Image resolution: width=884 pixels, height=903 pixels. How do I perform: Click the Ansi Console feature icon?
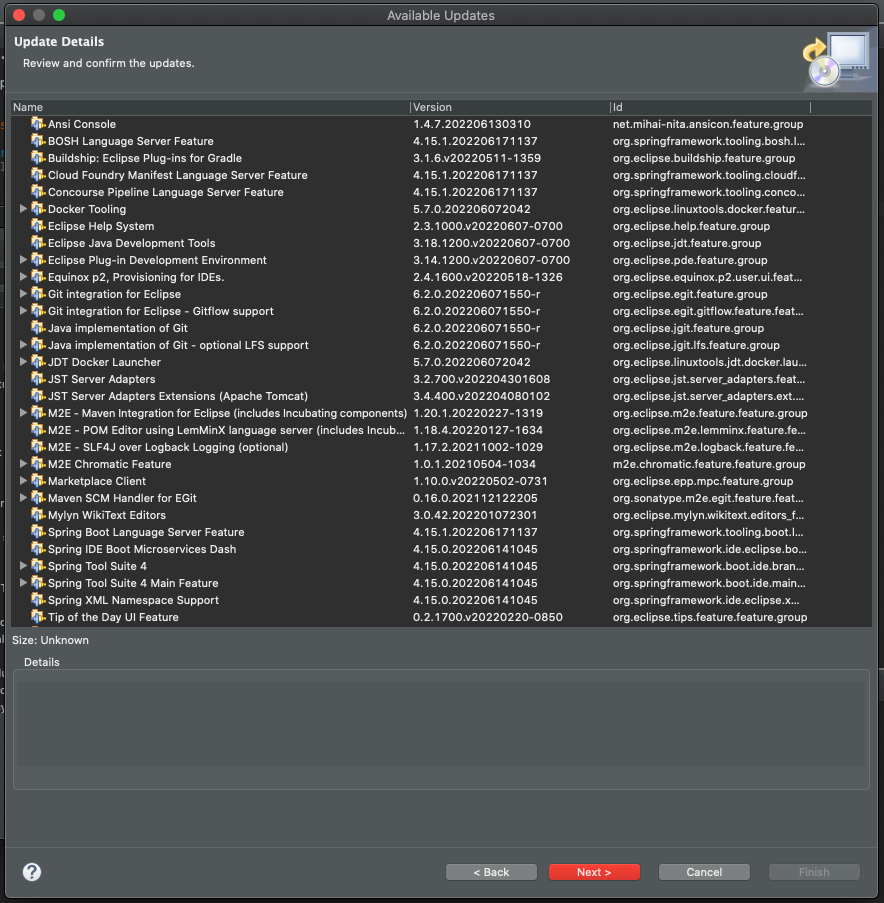(38, 124)
